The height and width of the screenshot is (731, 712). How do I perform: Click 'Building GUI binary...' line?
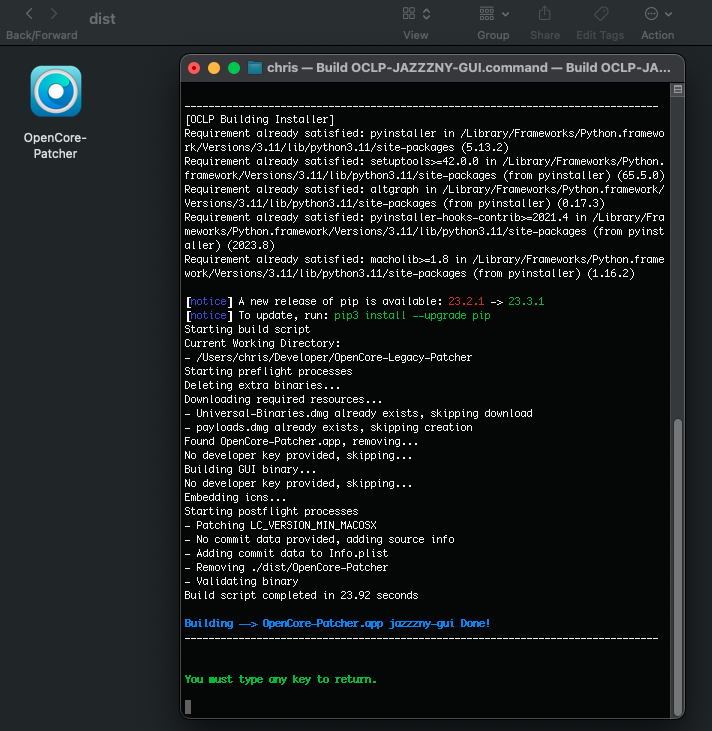tap(250, 469)
